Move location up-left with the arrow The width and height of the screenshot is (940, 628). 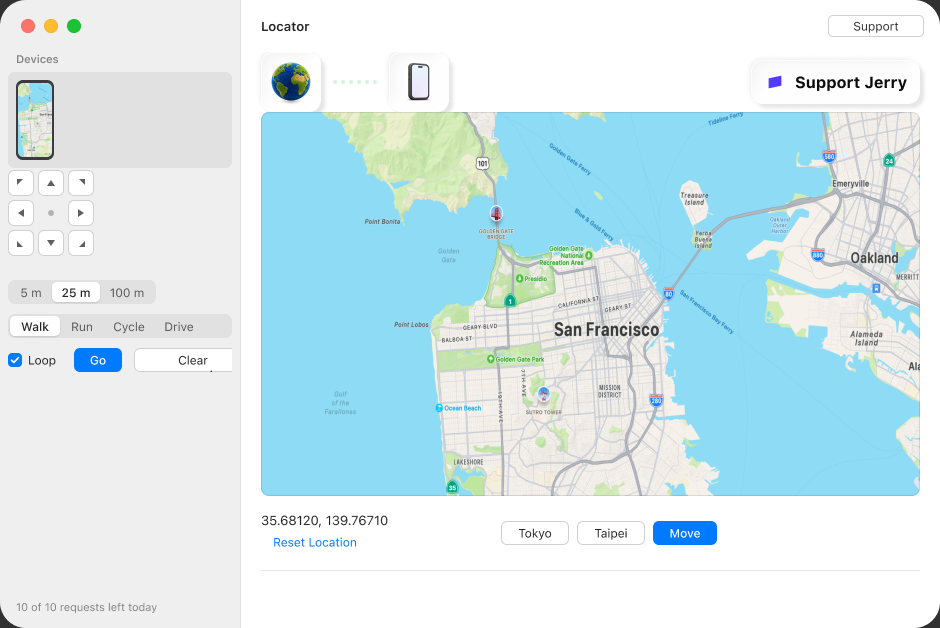click(21, 183)
